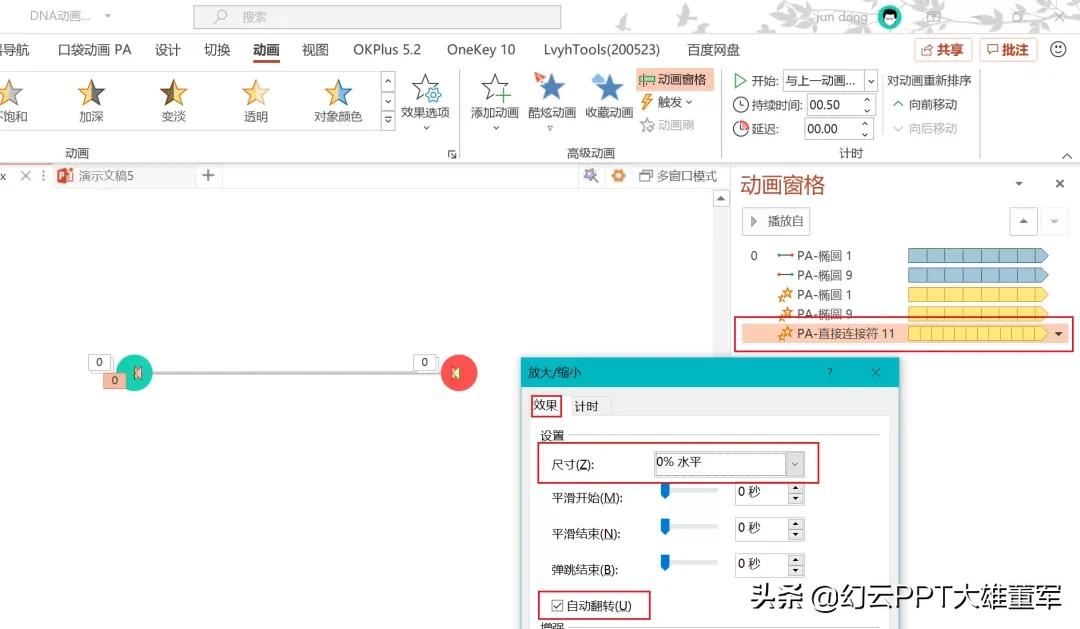
Task: Open the OneKey 10 ribbon tab
Action: 480,48
